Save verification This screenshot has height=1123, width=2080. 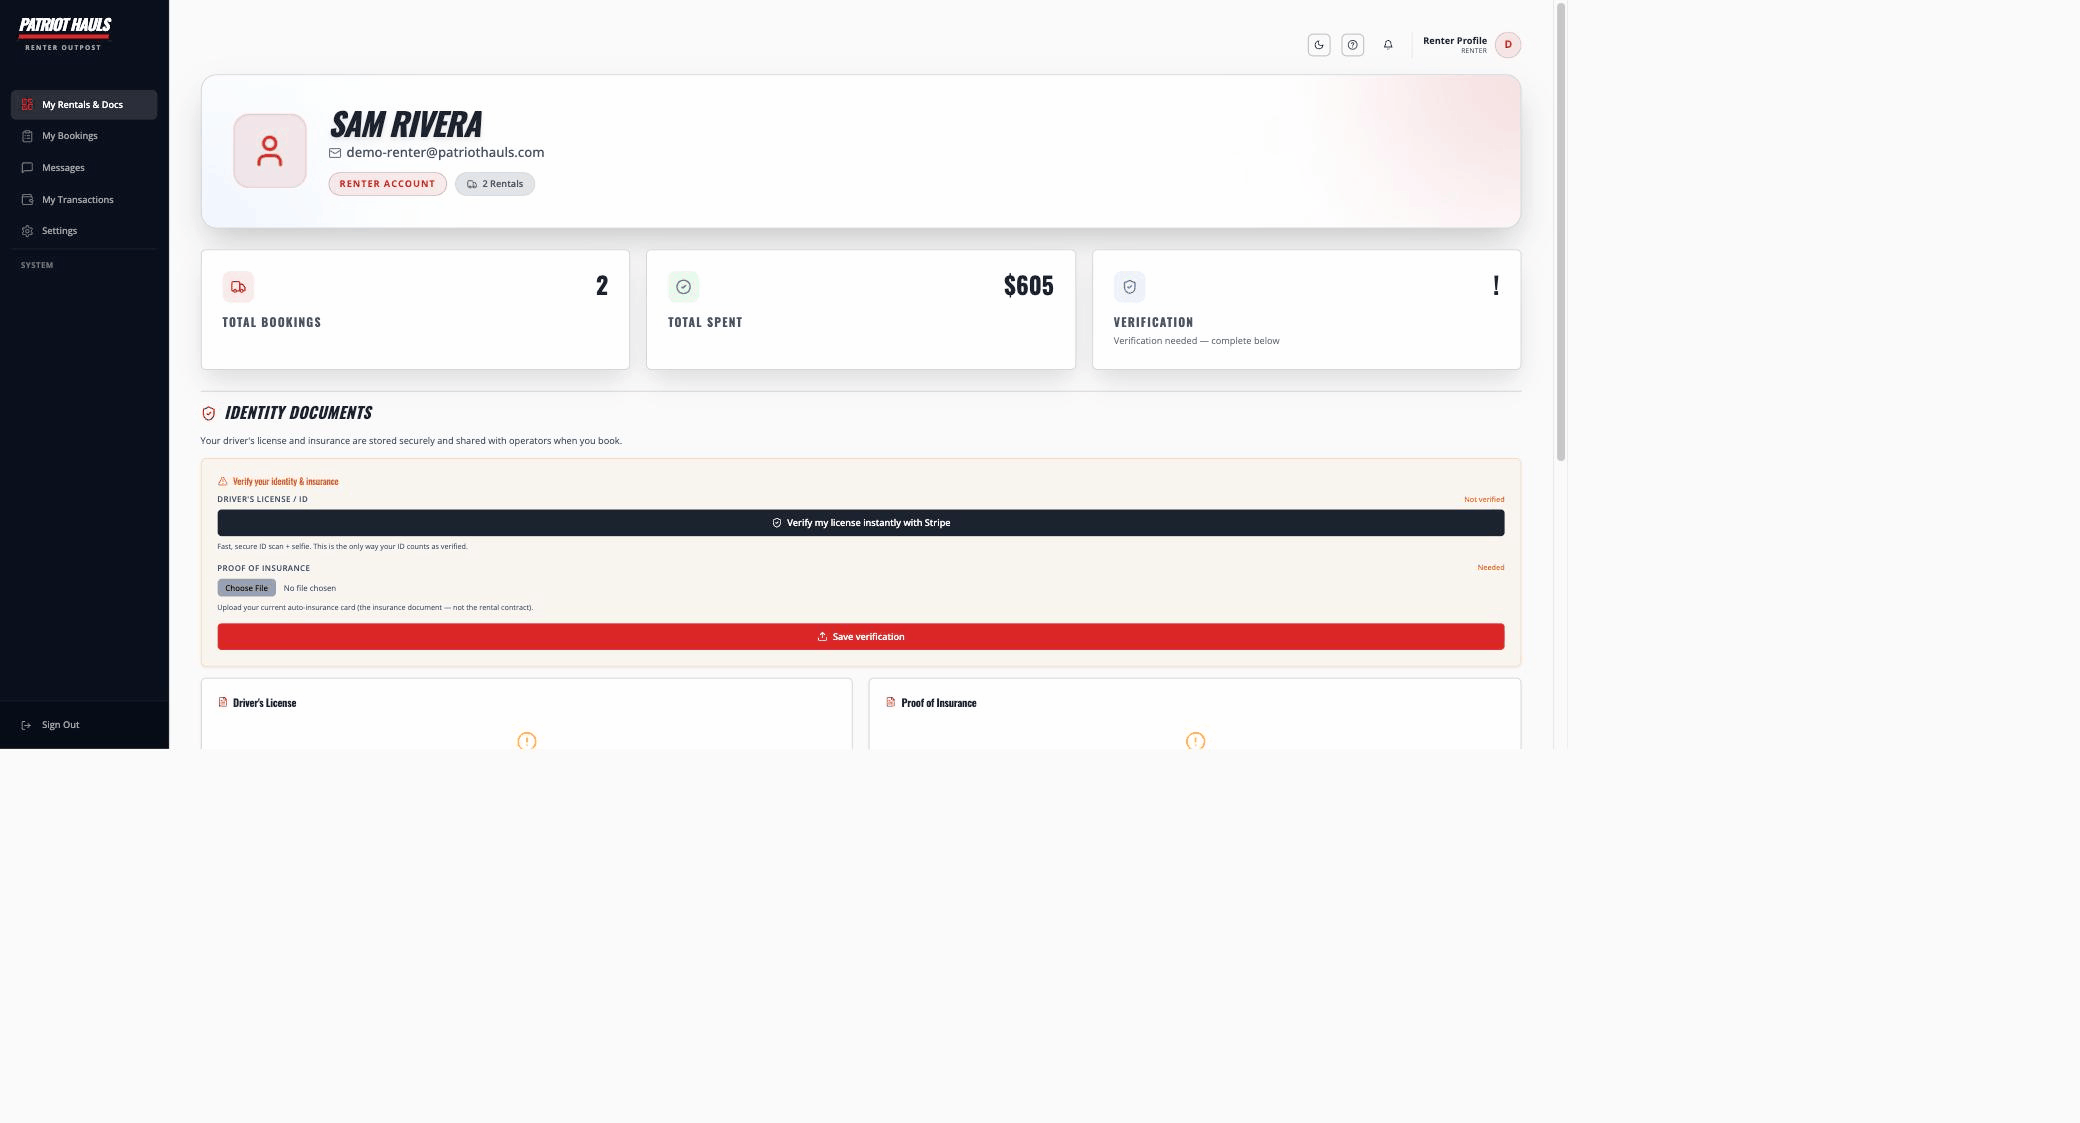[x=861, y=637]
